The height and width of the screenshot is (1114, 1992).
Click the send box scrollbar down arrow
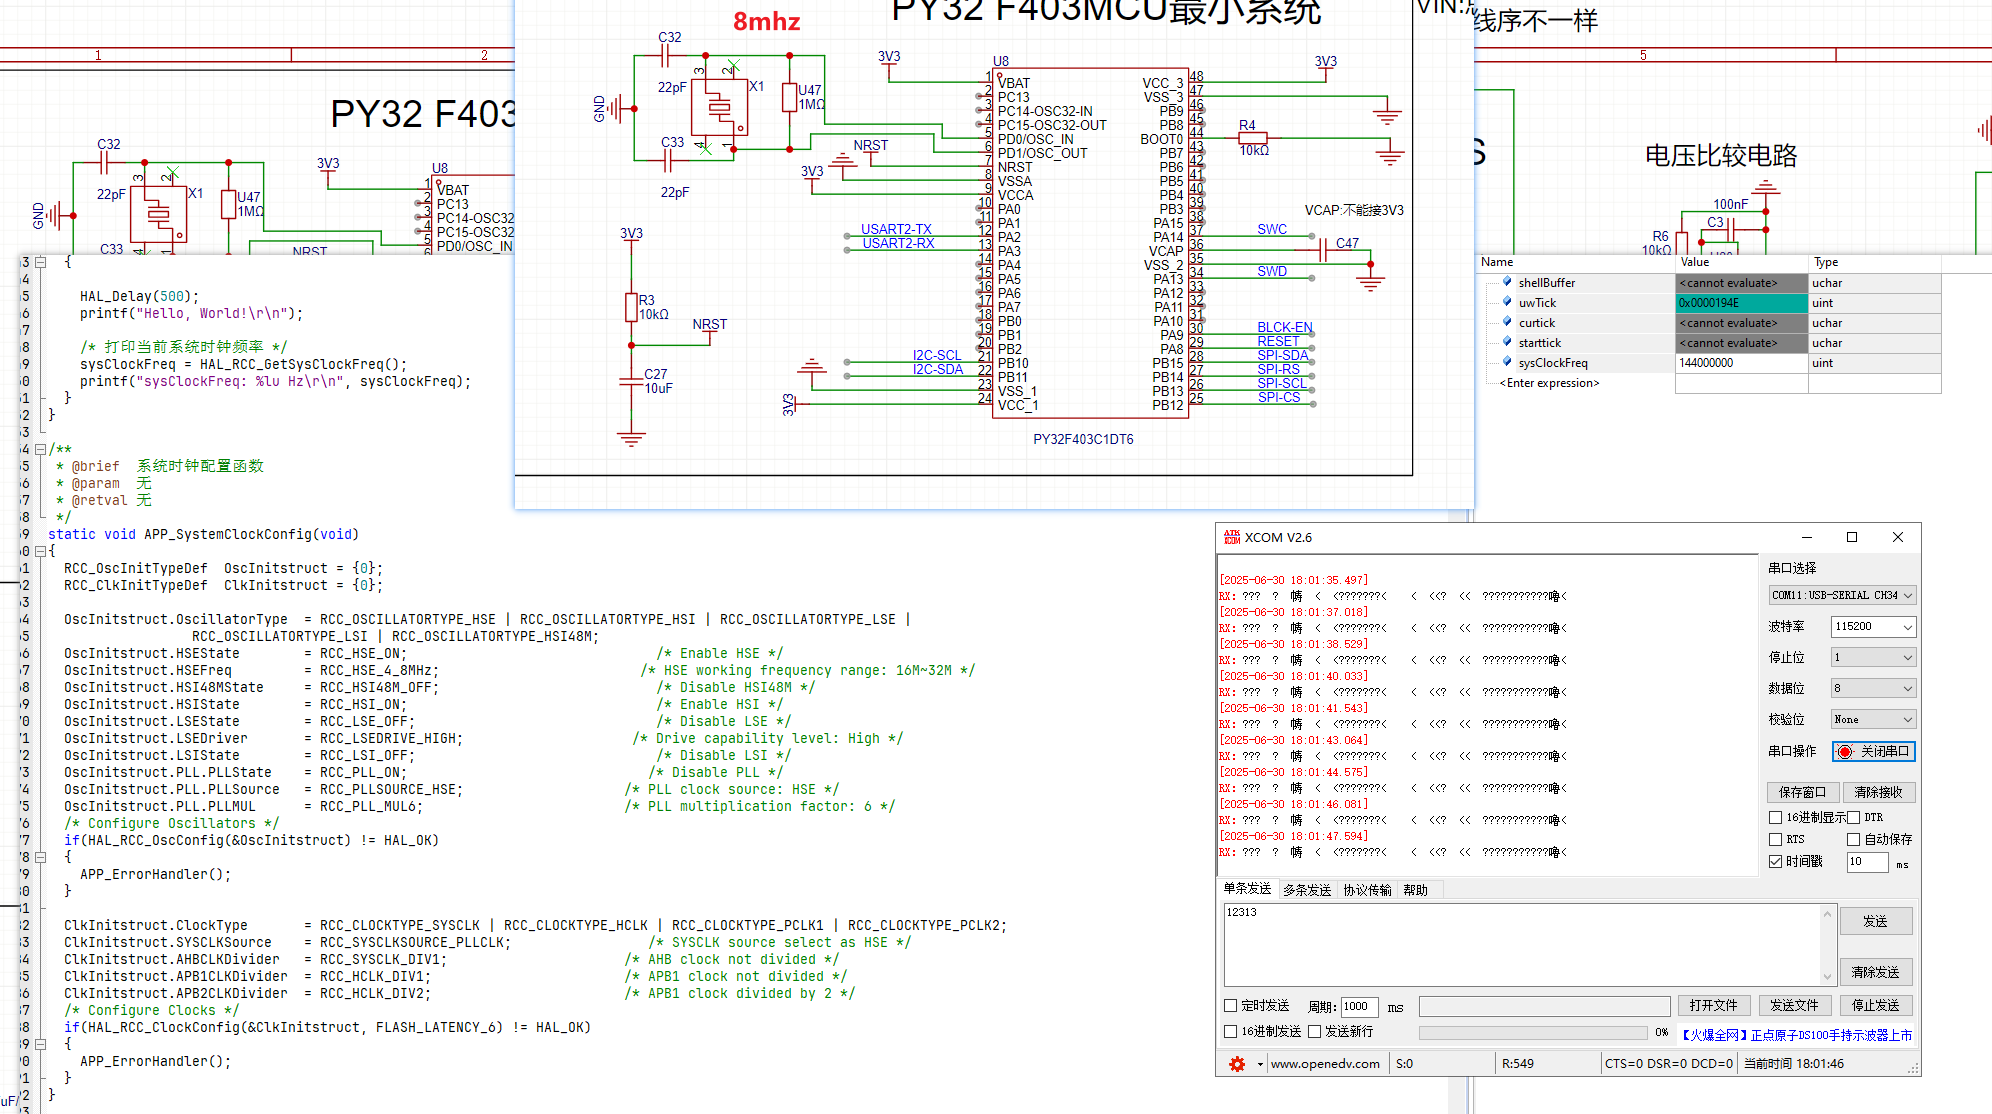click(1827, 977)
